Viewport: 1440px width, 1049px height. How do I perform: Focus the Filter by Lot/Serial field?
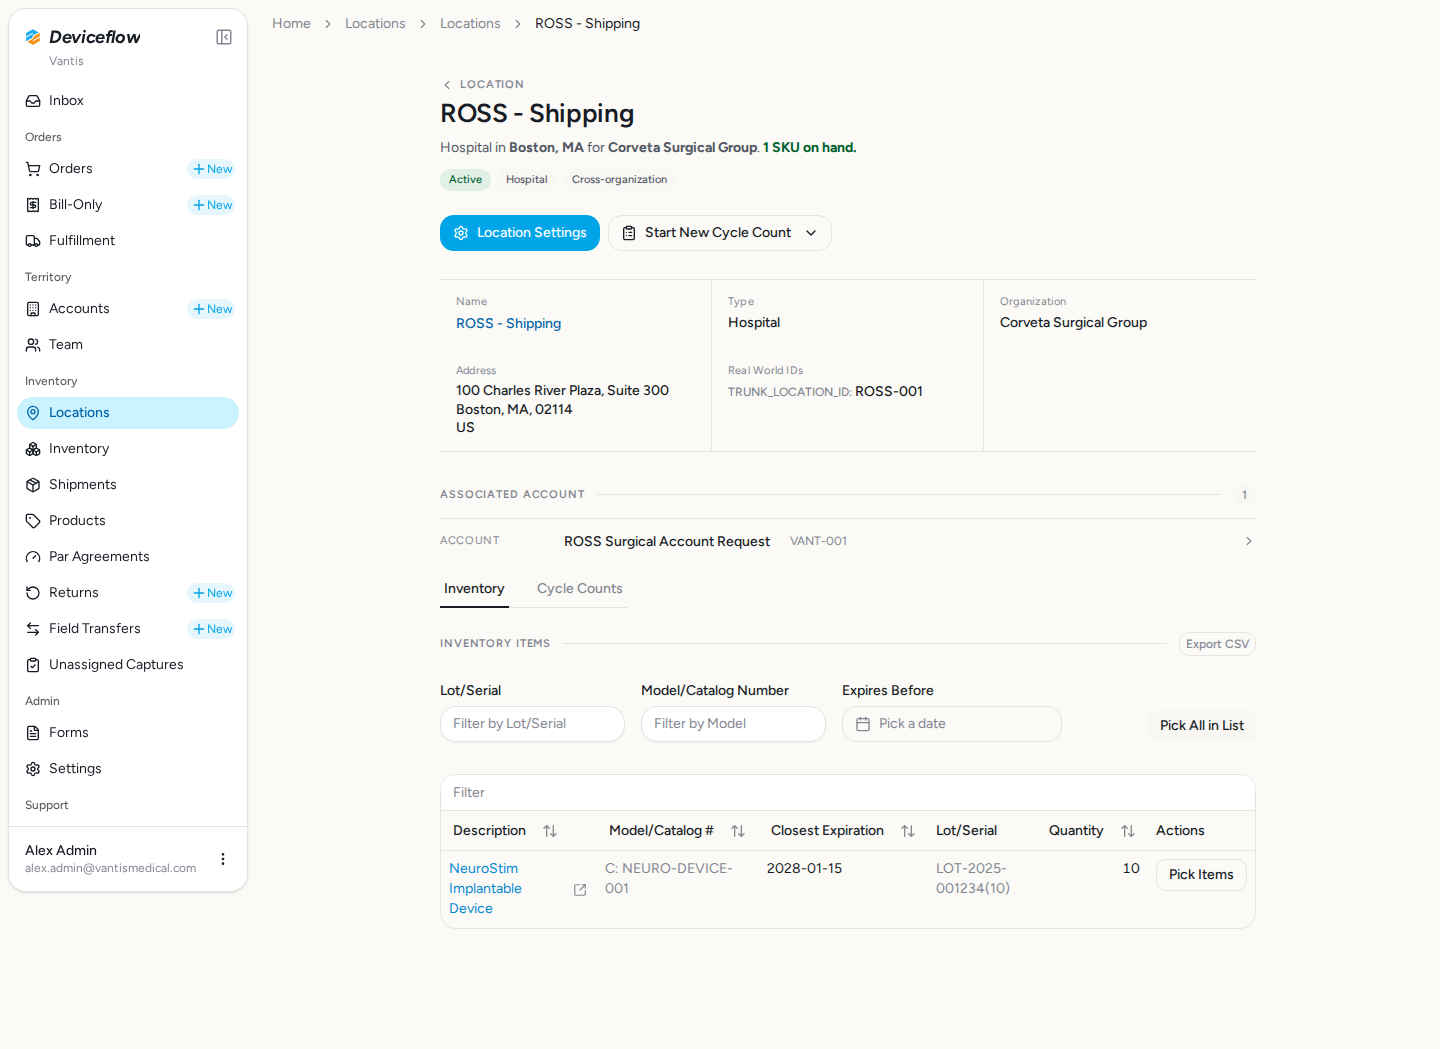pyautogui.click(x=532, y=724)
